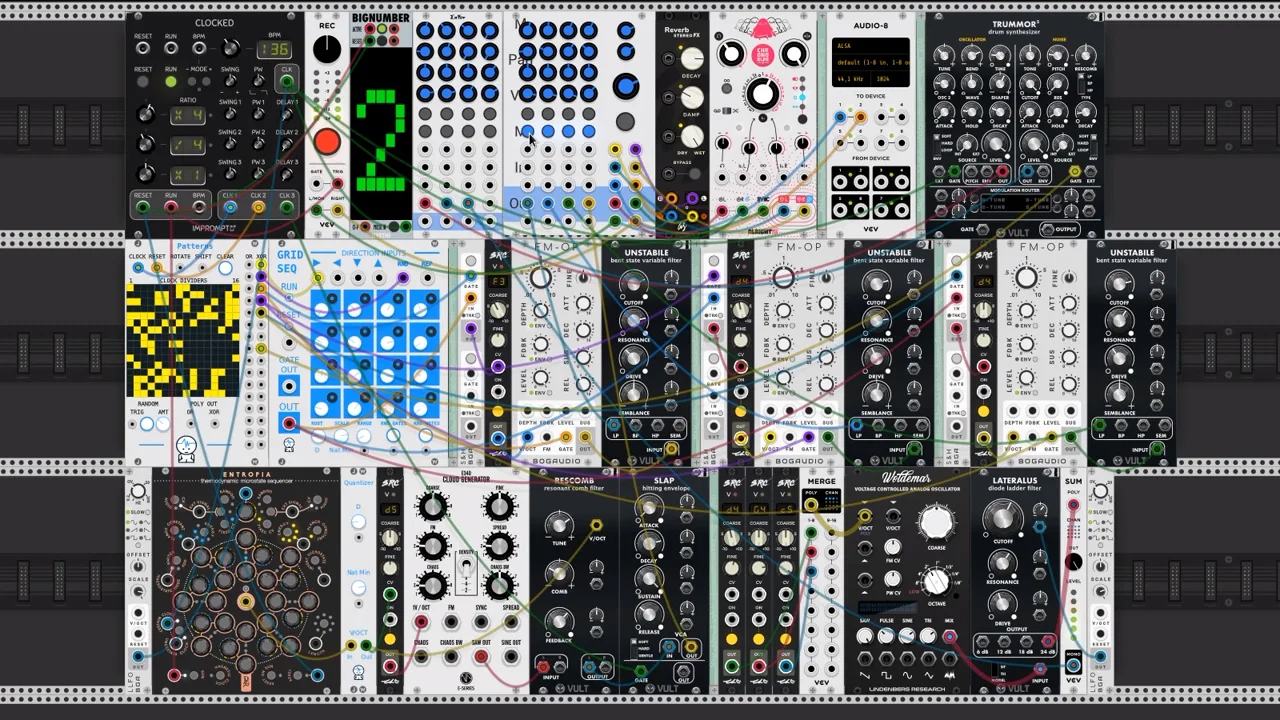Click the Lateralus 24 dB output jack
Image resolution: width=1280 pixels, height=720 pixels.
click(x=1047, y=642)
